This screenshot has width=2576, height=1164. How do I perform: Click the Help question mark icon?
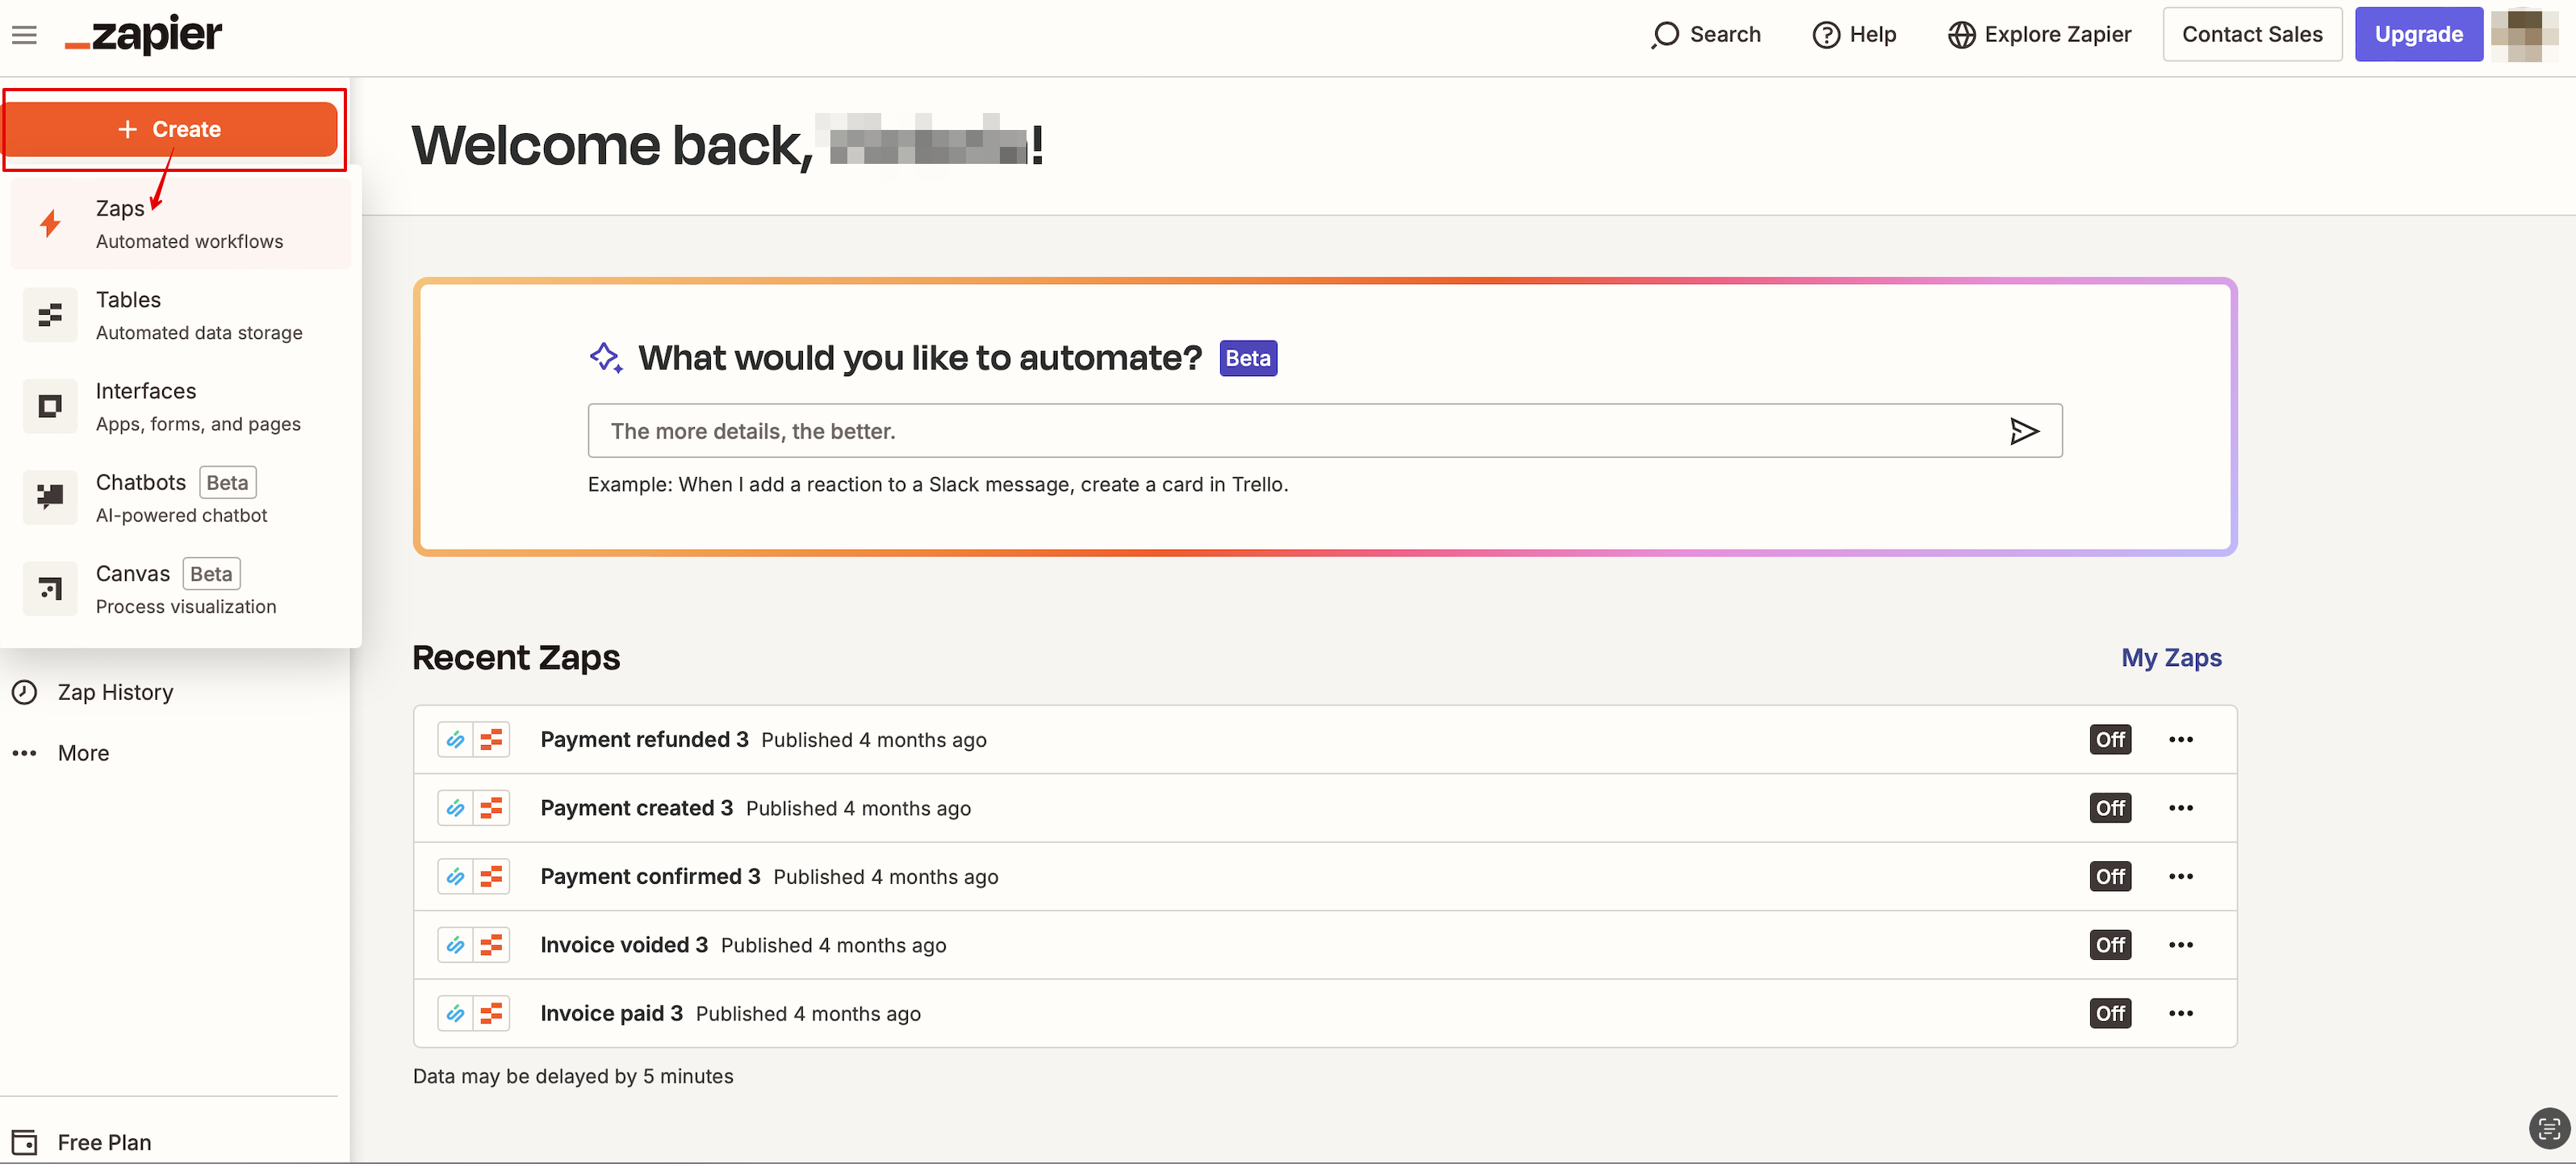tap(1826, 35)
